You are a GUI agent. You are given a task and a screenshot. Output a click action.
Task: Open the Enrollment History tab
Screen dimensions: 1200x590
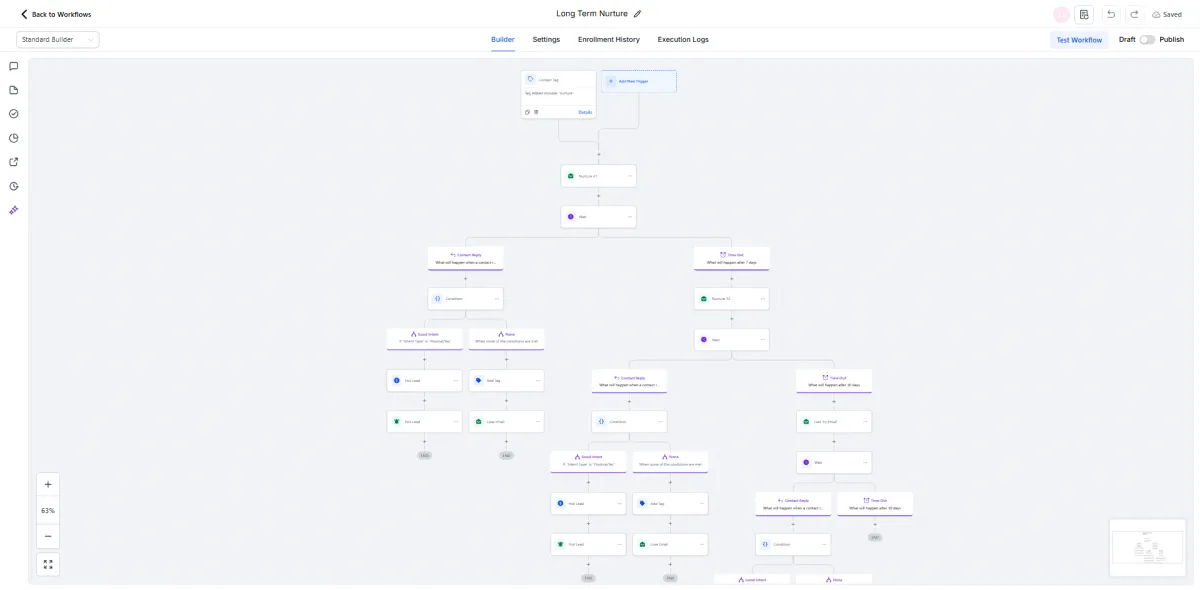point(608,40)
